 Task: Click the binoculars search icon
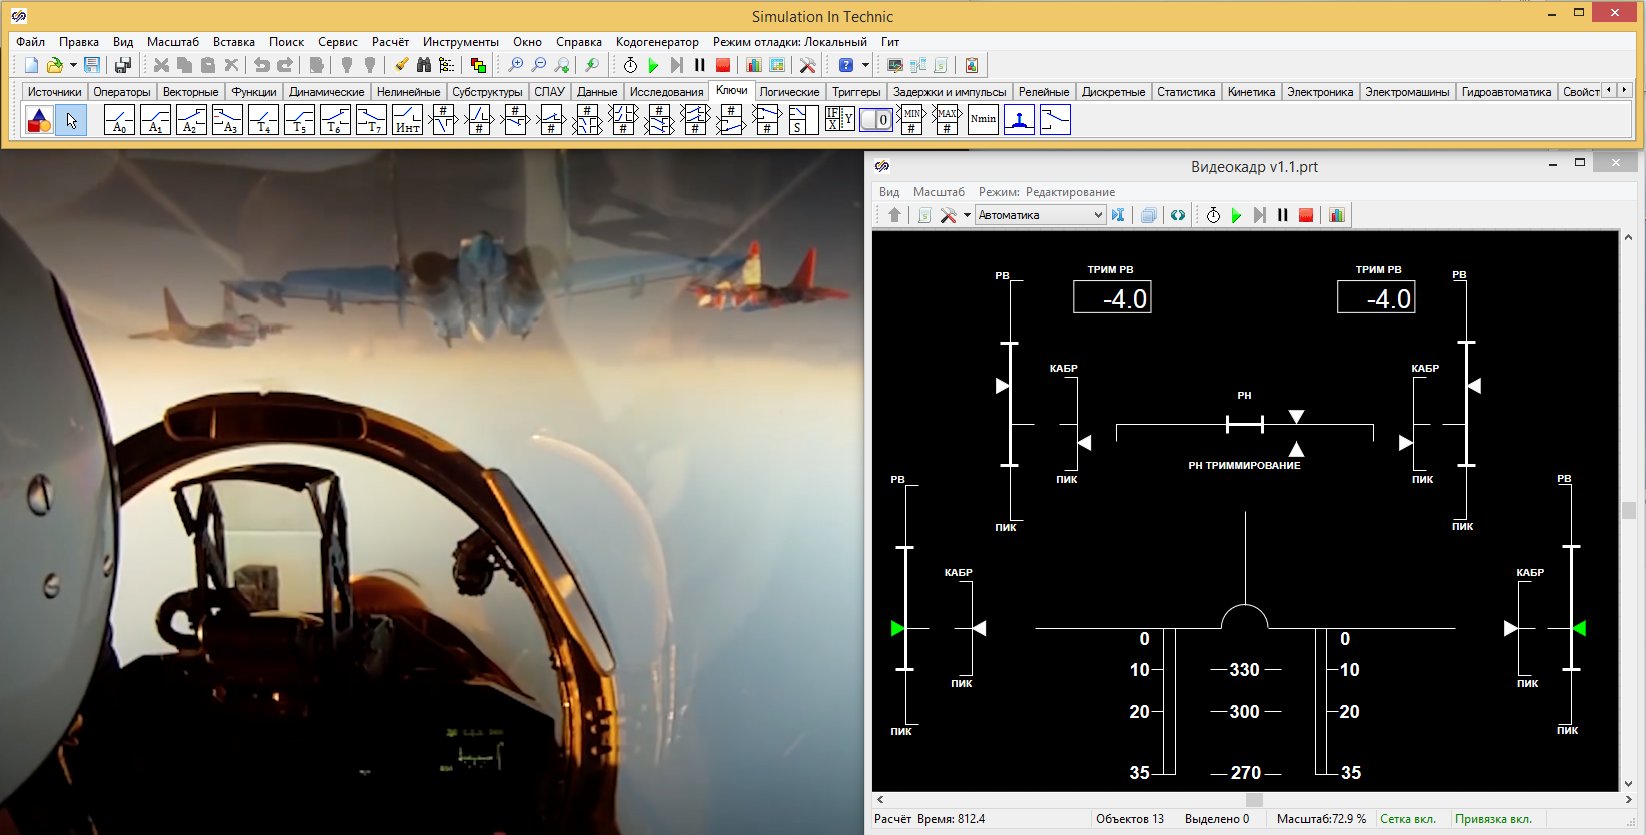coord(424,65)
